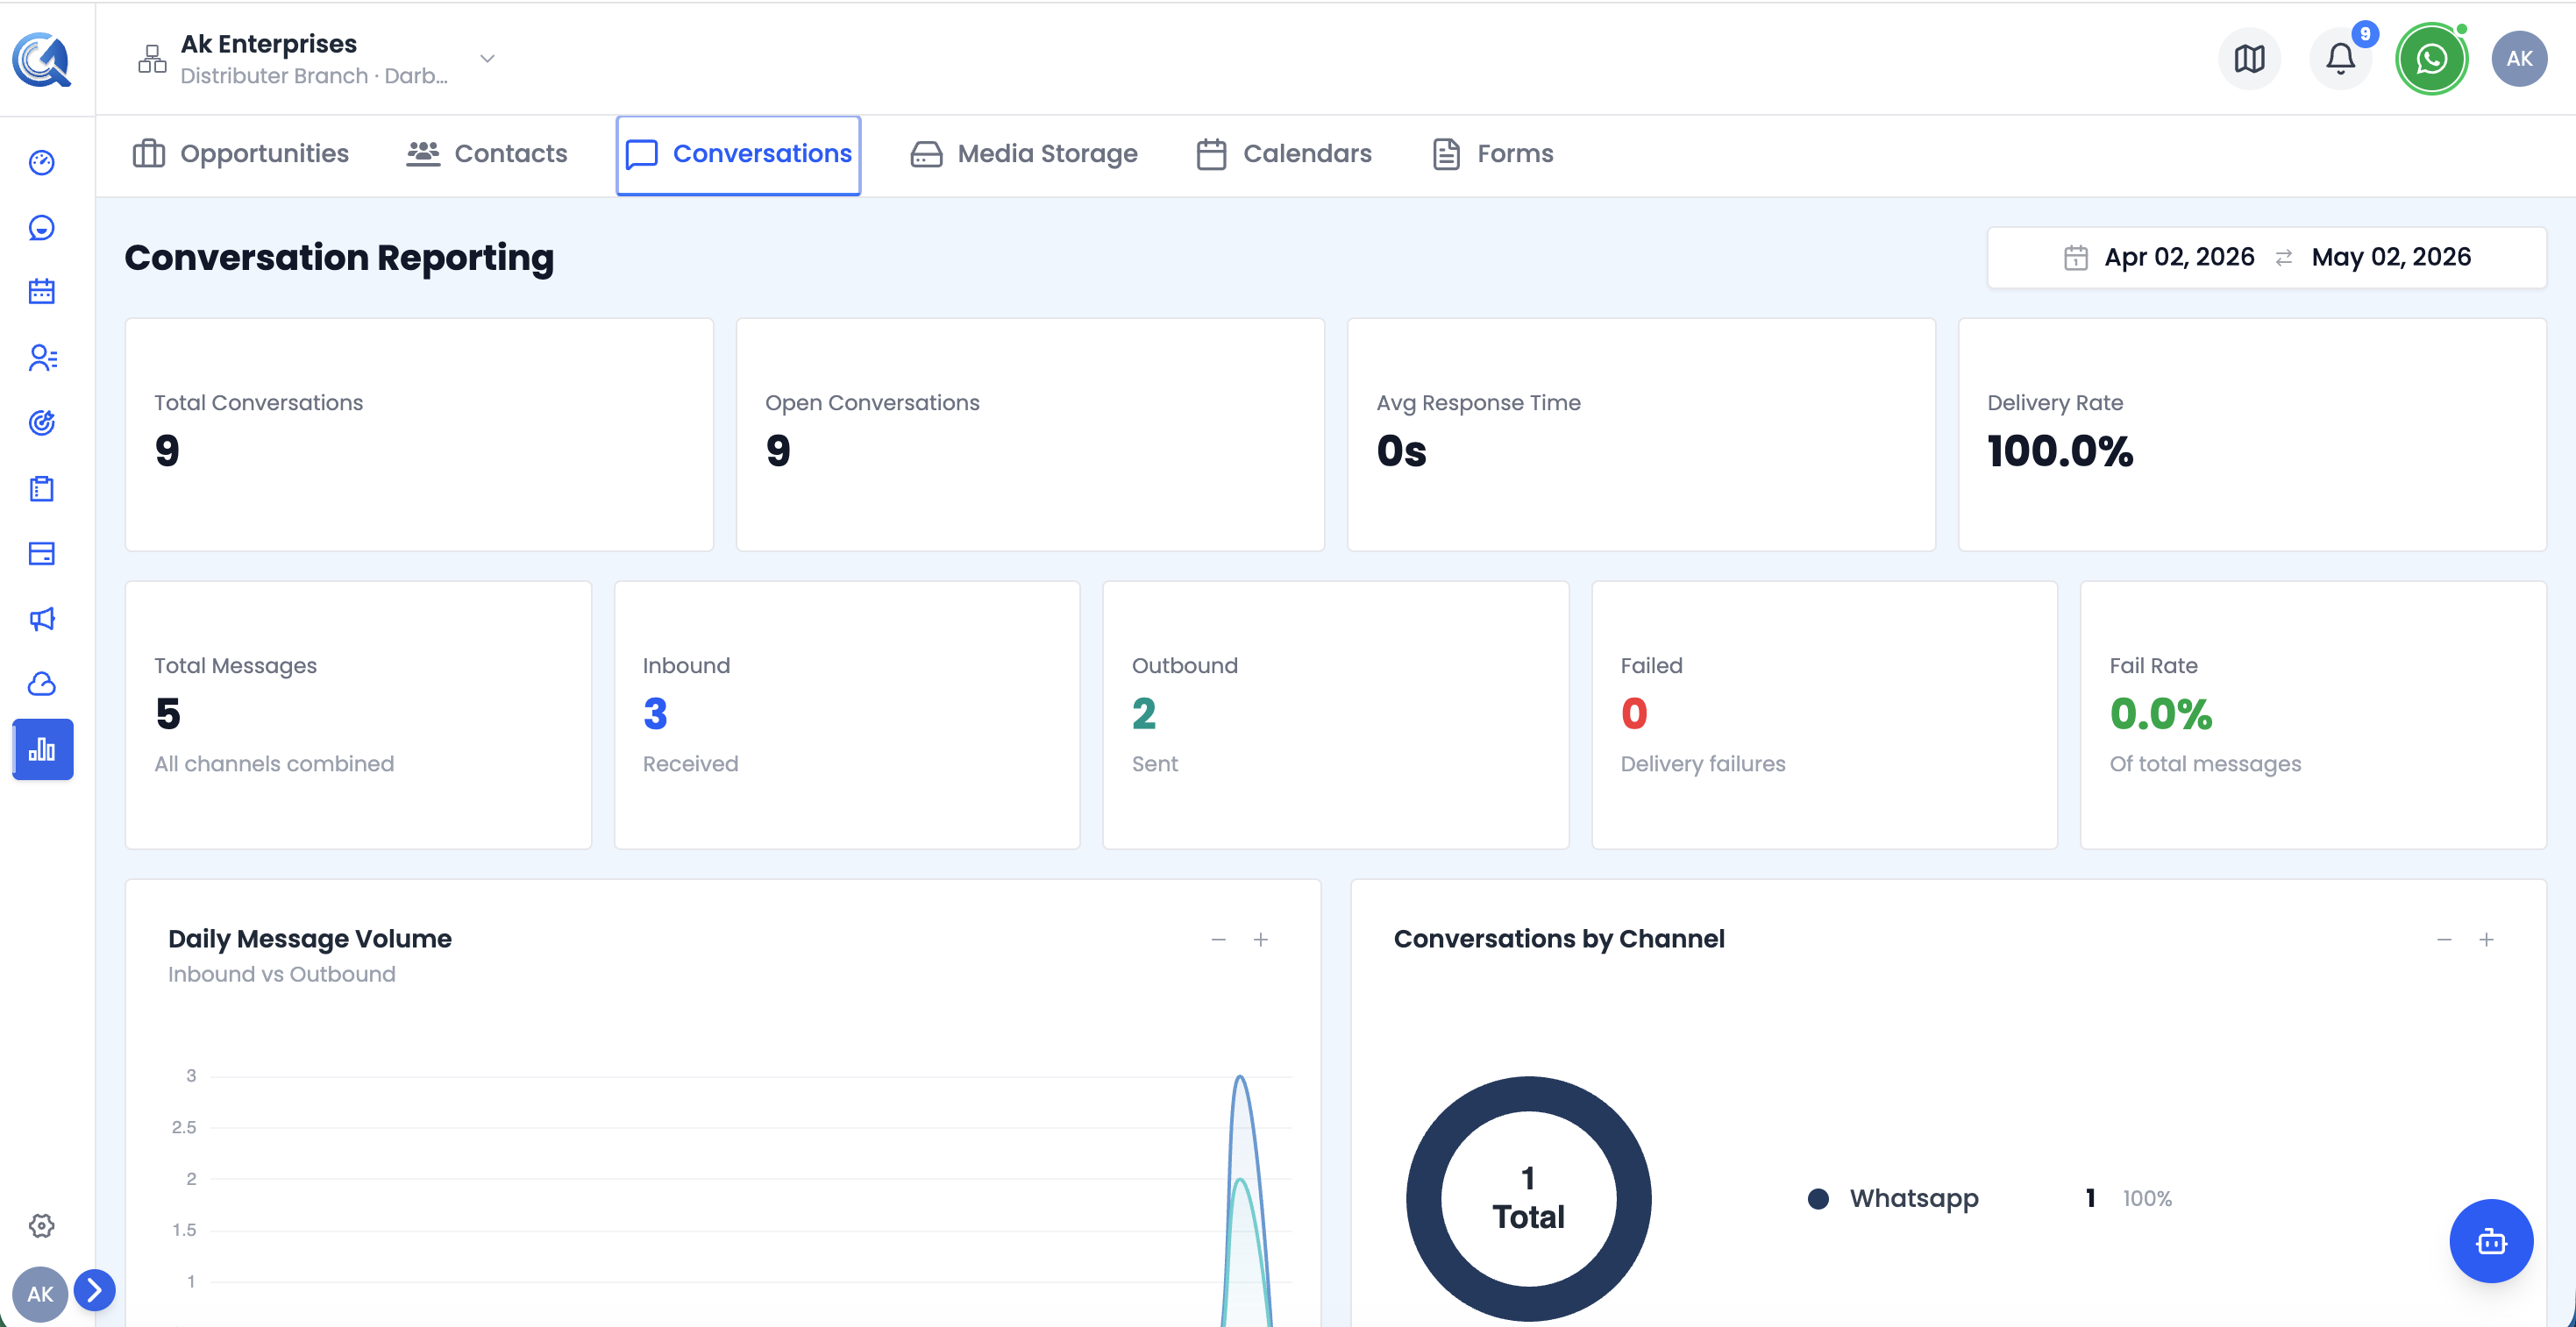Switch to the Calendars tab
Screen dimensions: 2576x1327
pyautogui.click(x=1284, y=154)
